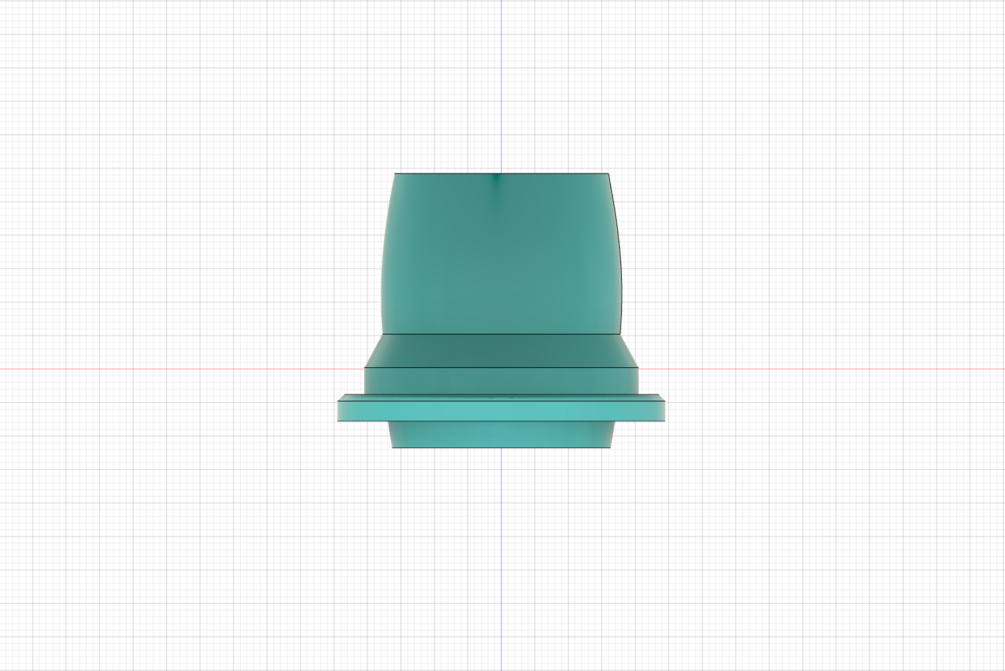Image resolution: width=1005 pixels, height=671 pixels.
Task: Click the blue vertical axis below the model
Action: [501, 559]
